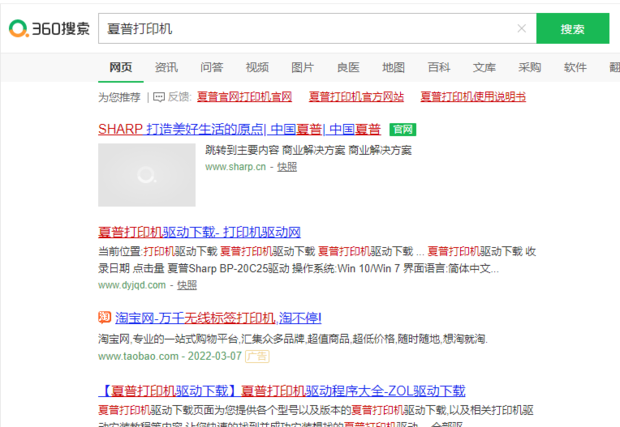This screenshot has width=620, height=427.
Task: Click the 360搜索 logo
Action: 49,28
